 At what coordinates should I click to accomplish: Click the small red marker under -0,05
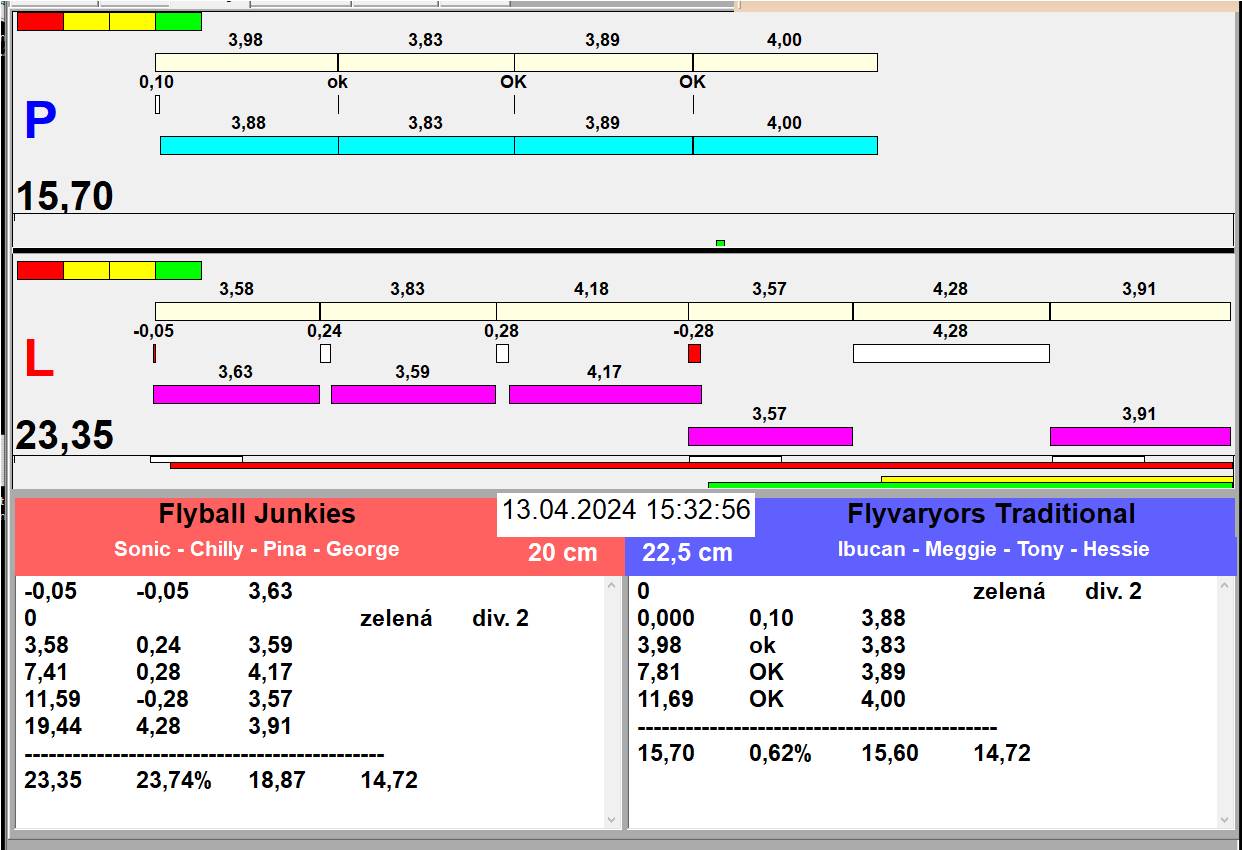[154, 353]
